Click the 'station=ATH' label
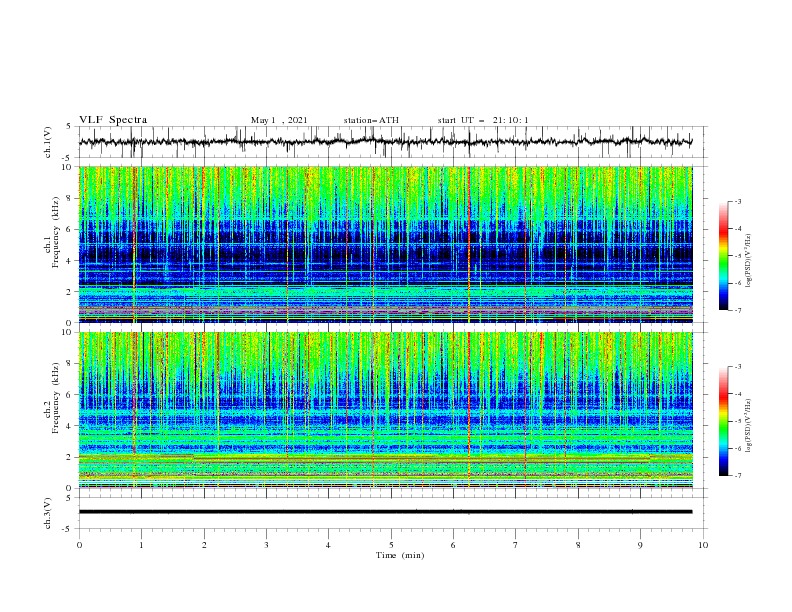 tap(371, 120)
